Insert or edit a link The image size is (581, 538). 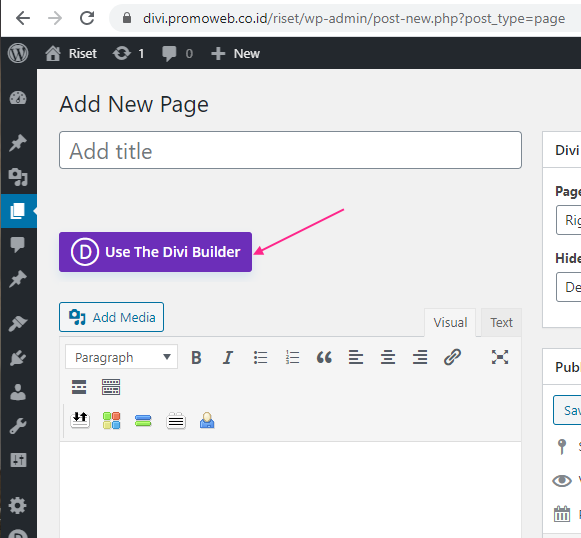(452, 358)
